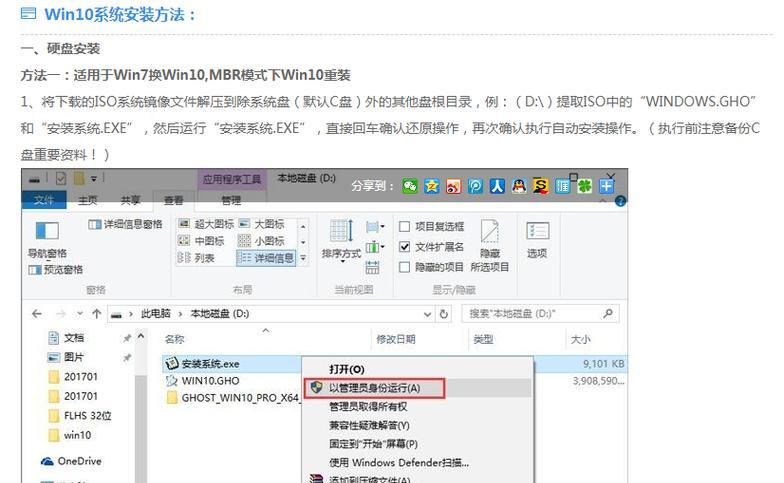Open 文件 ribbon tab
Viewport: 784px width, 483px height.
tap(44, 200)
